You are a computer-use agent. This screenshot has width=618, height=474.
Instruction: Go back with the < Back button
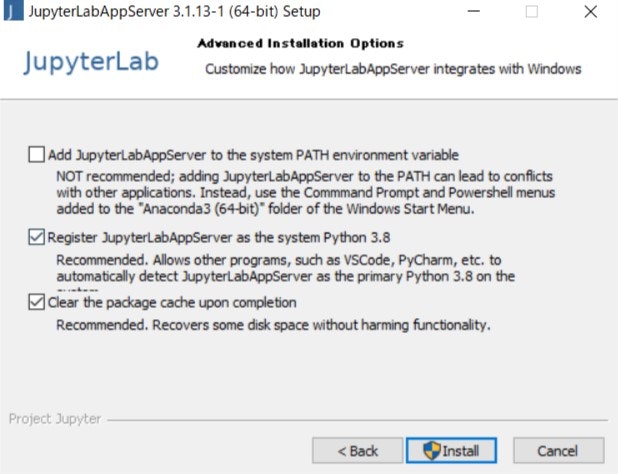(x=357, y=450)
